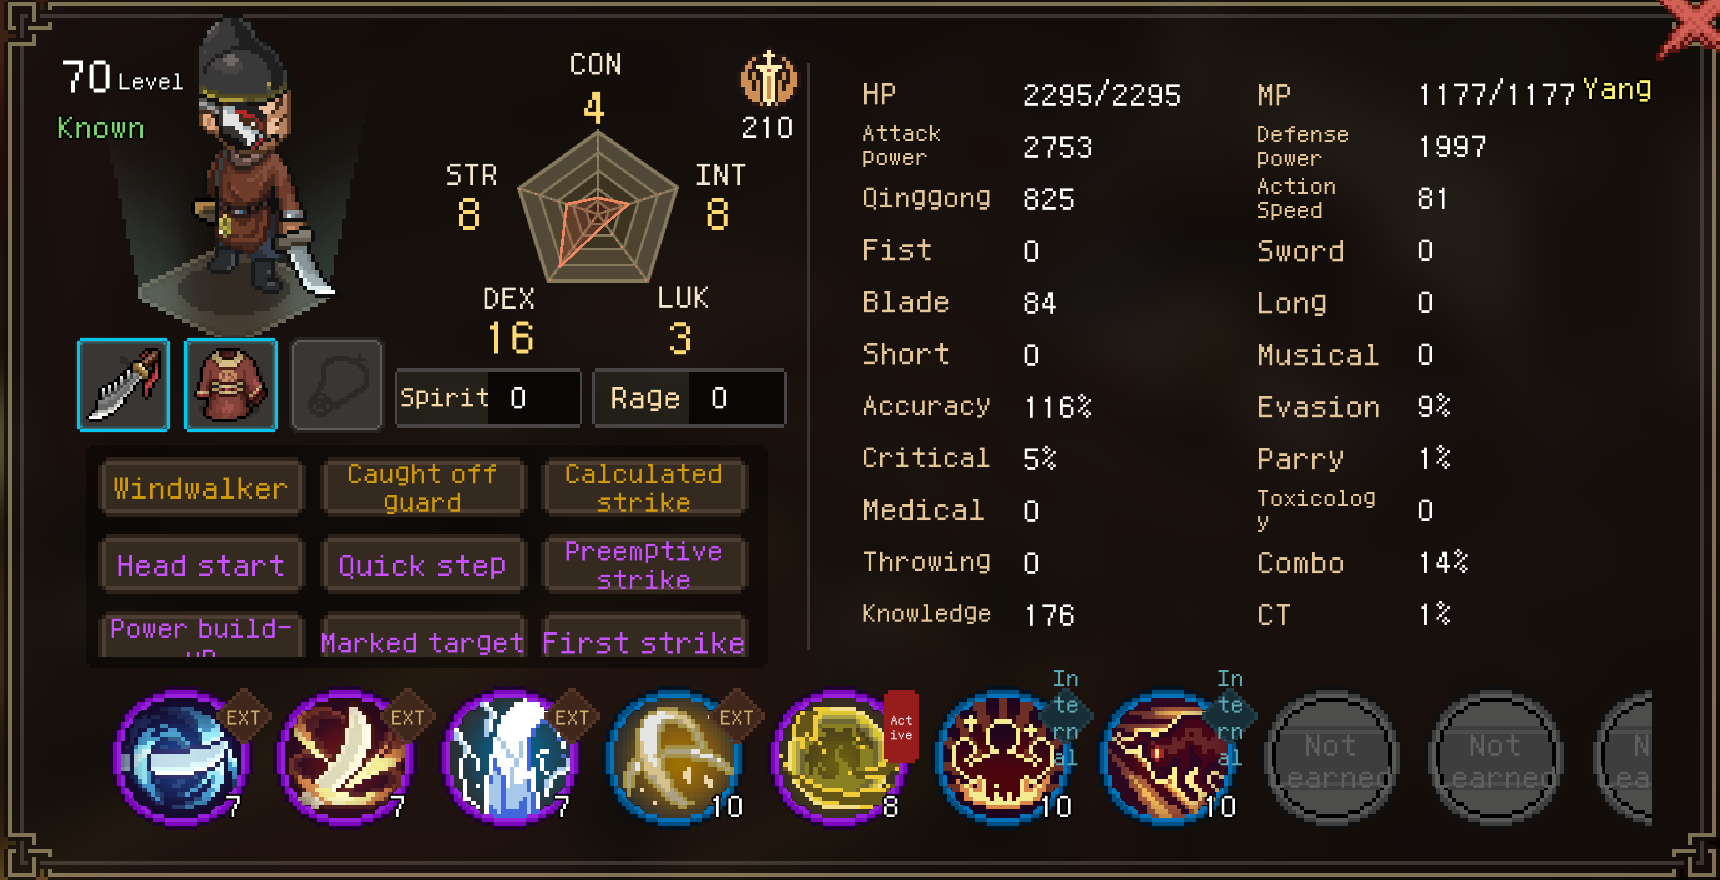
Task: Select the Preemptive strike trait
Action: tap(644, 565)
